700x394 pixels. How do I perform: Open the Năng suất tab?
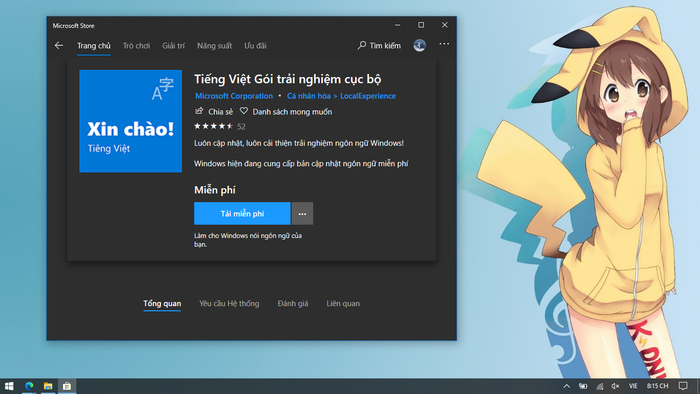point(214,46)
